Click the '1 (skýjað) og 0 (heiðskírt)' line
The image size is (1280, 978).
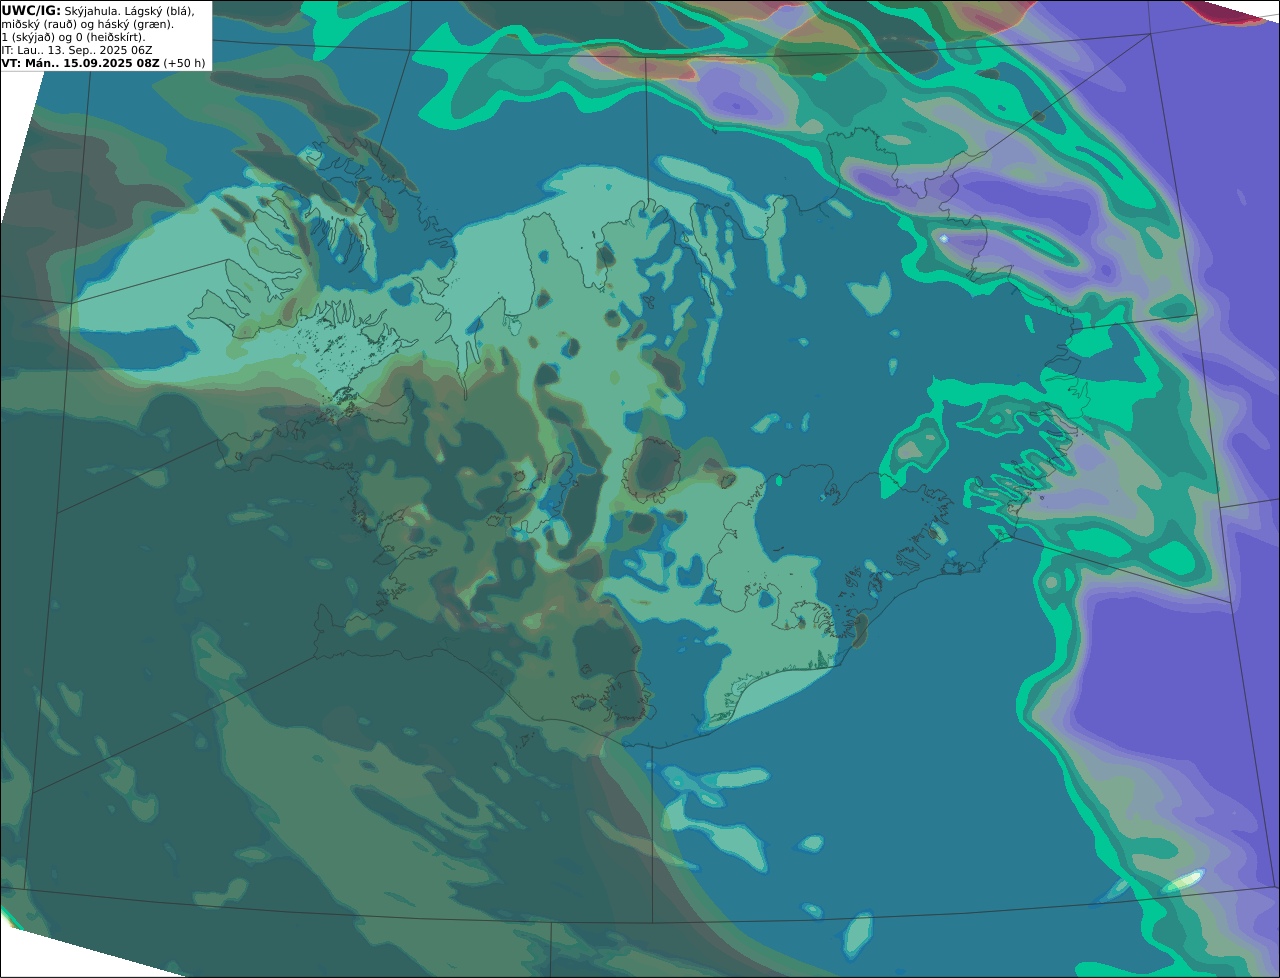73,36
